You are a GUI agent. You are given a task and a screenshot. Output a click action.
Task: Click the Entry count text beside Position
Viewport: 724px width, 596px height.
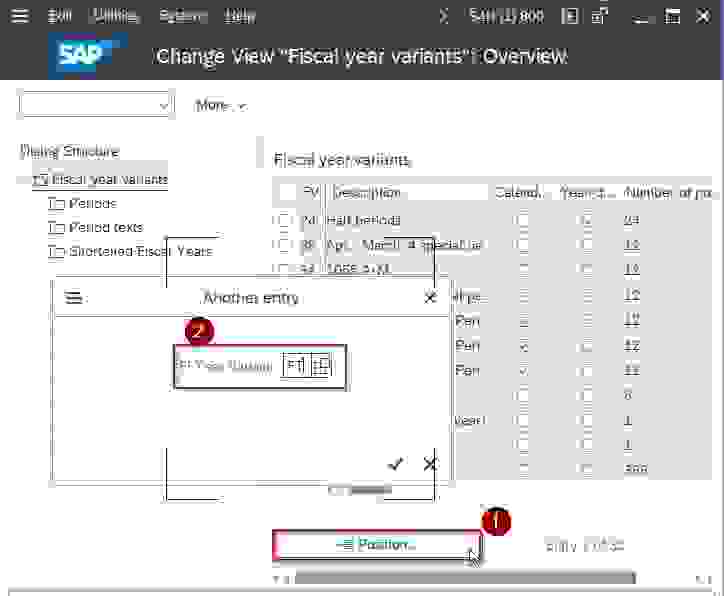pyautogui.click(x=584, y=546)
